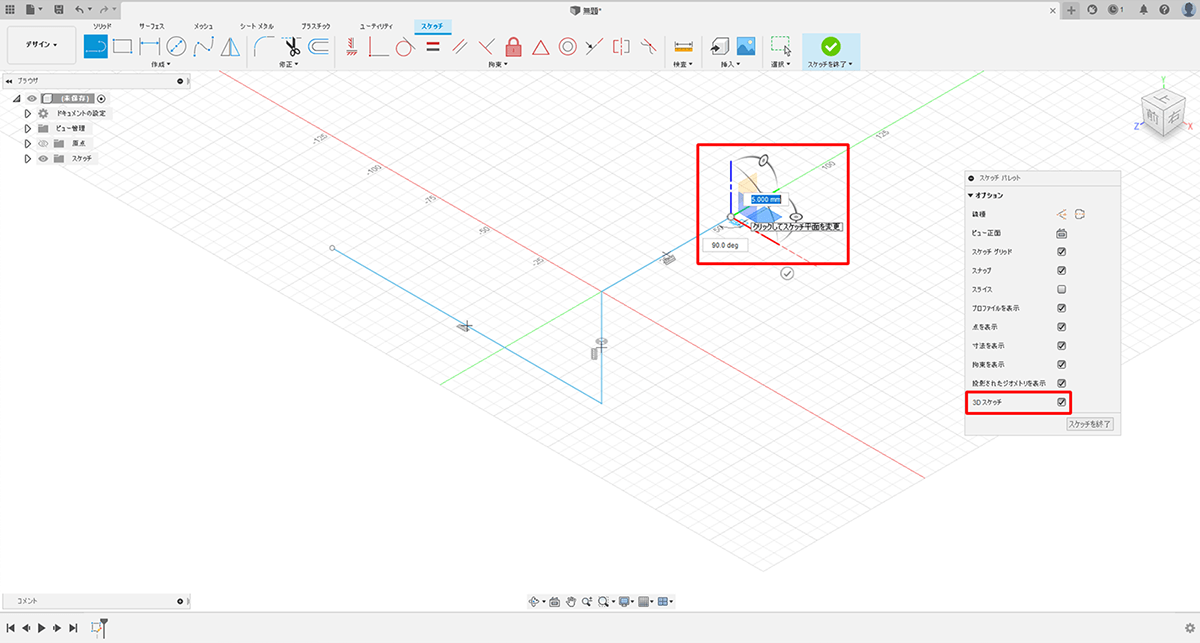Select the Line sketch tool
1200x643 pixels.
95,46
